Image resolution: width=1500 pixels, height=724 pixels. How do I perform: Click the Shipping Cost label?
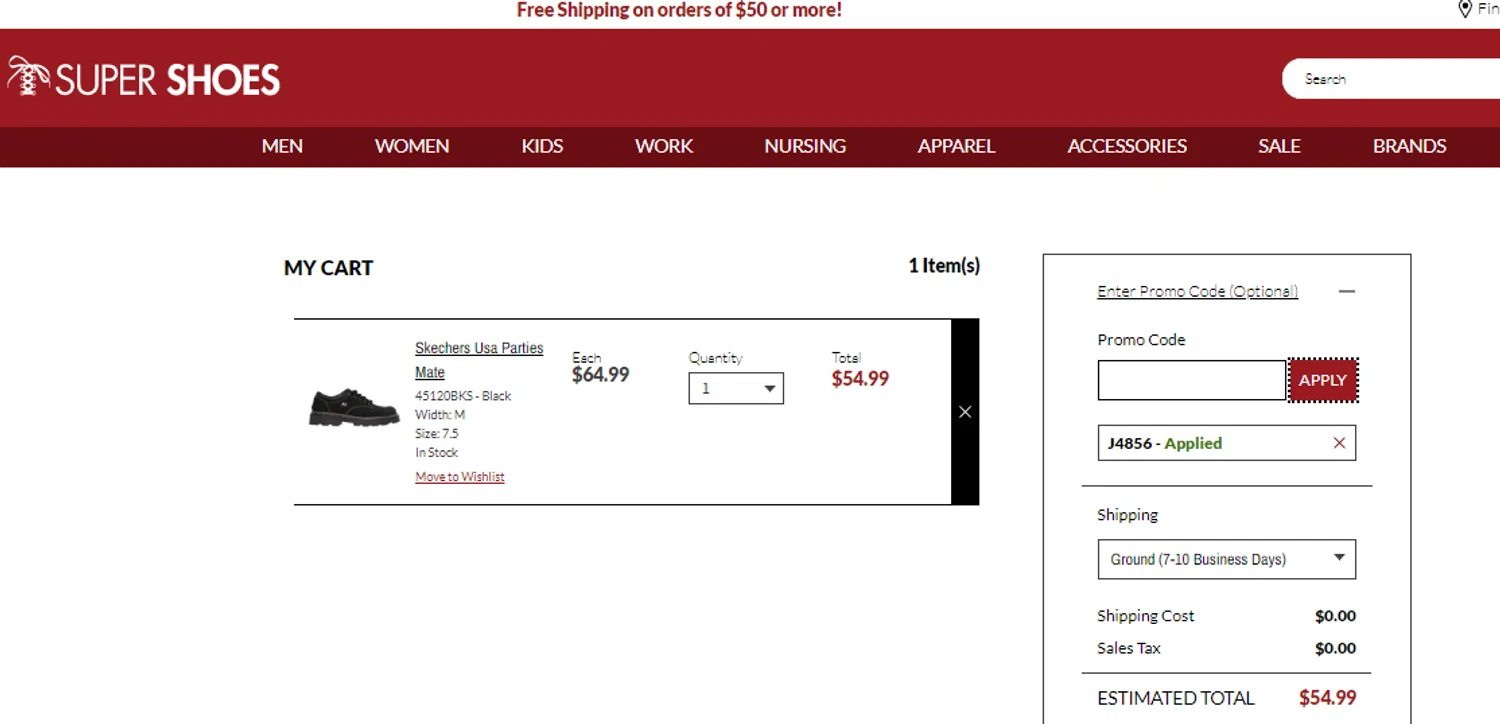(1145, 616)
